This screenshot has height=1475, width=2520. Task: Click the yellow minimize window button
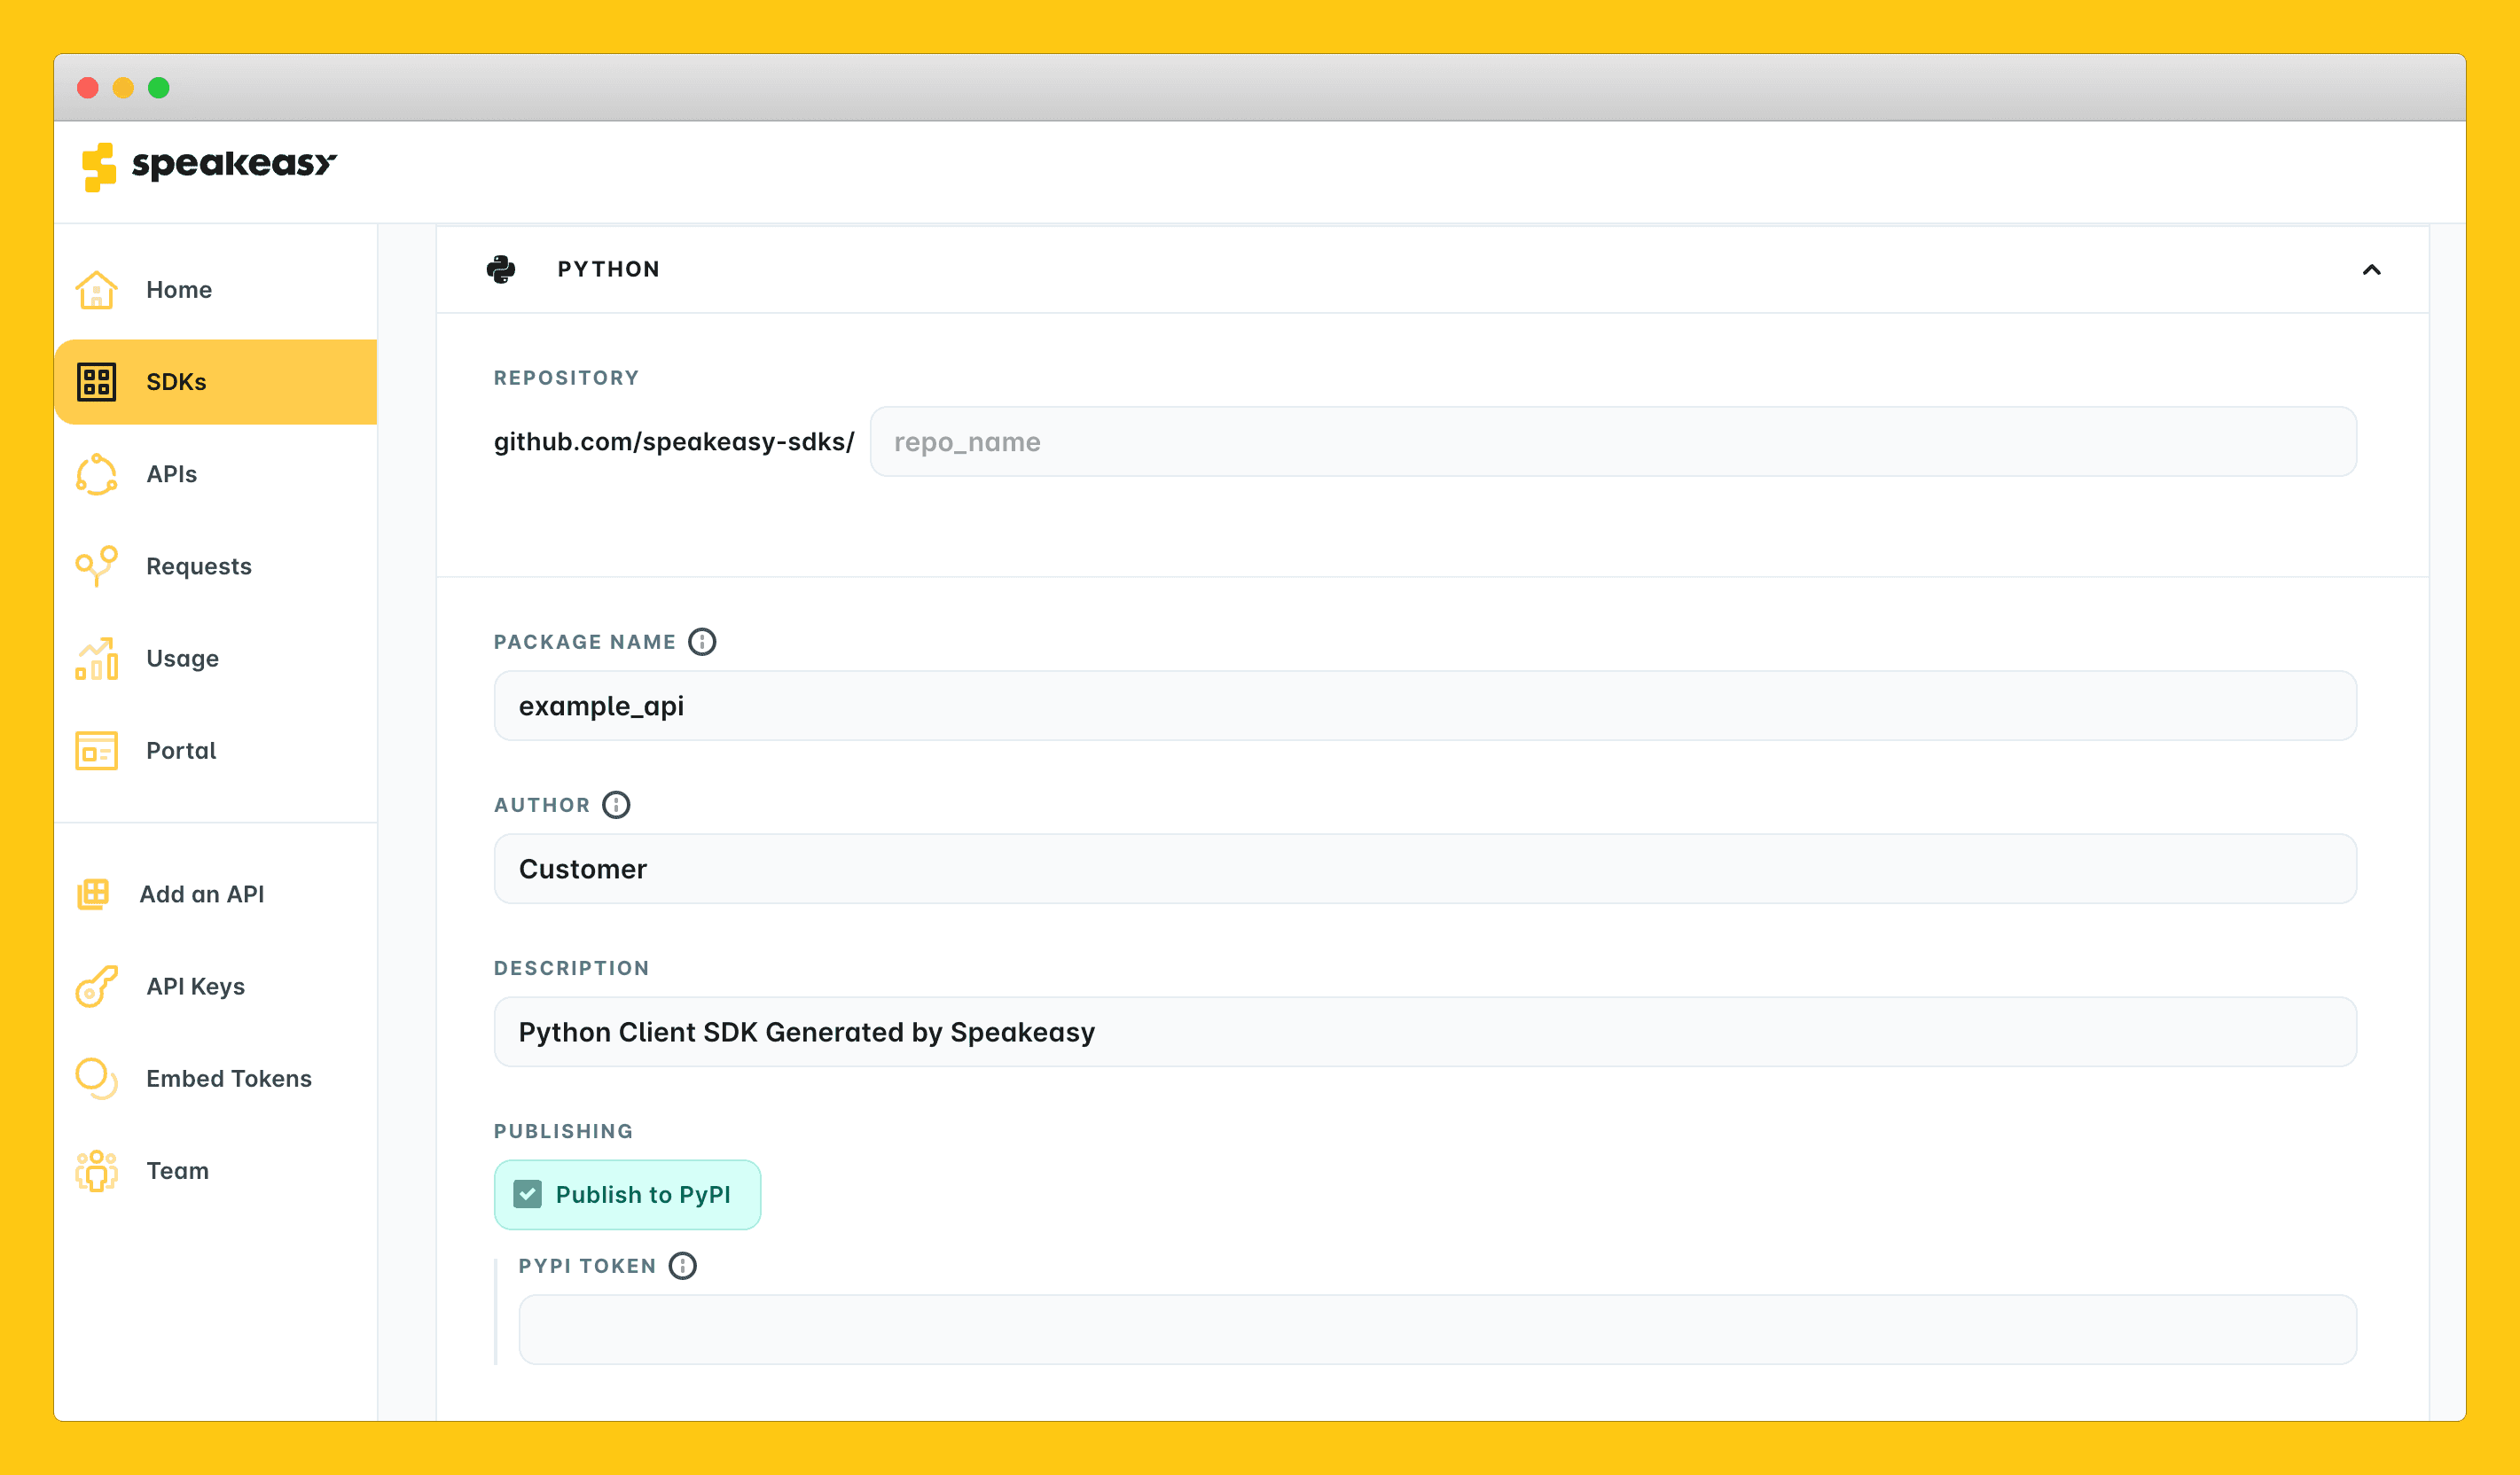tap(123, 88)
